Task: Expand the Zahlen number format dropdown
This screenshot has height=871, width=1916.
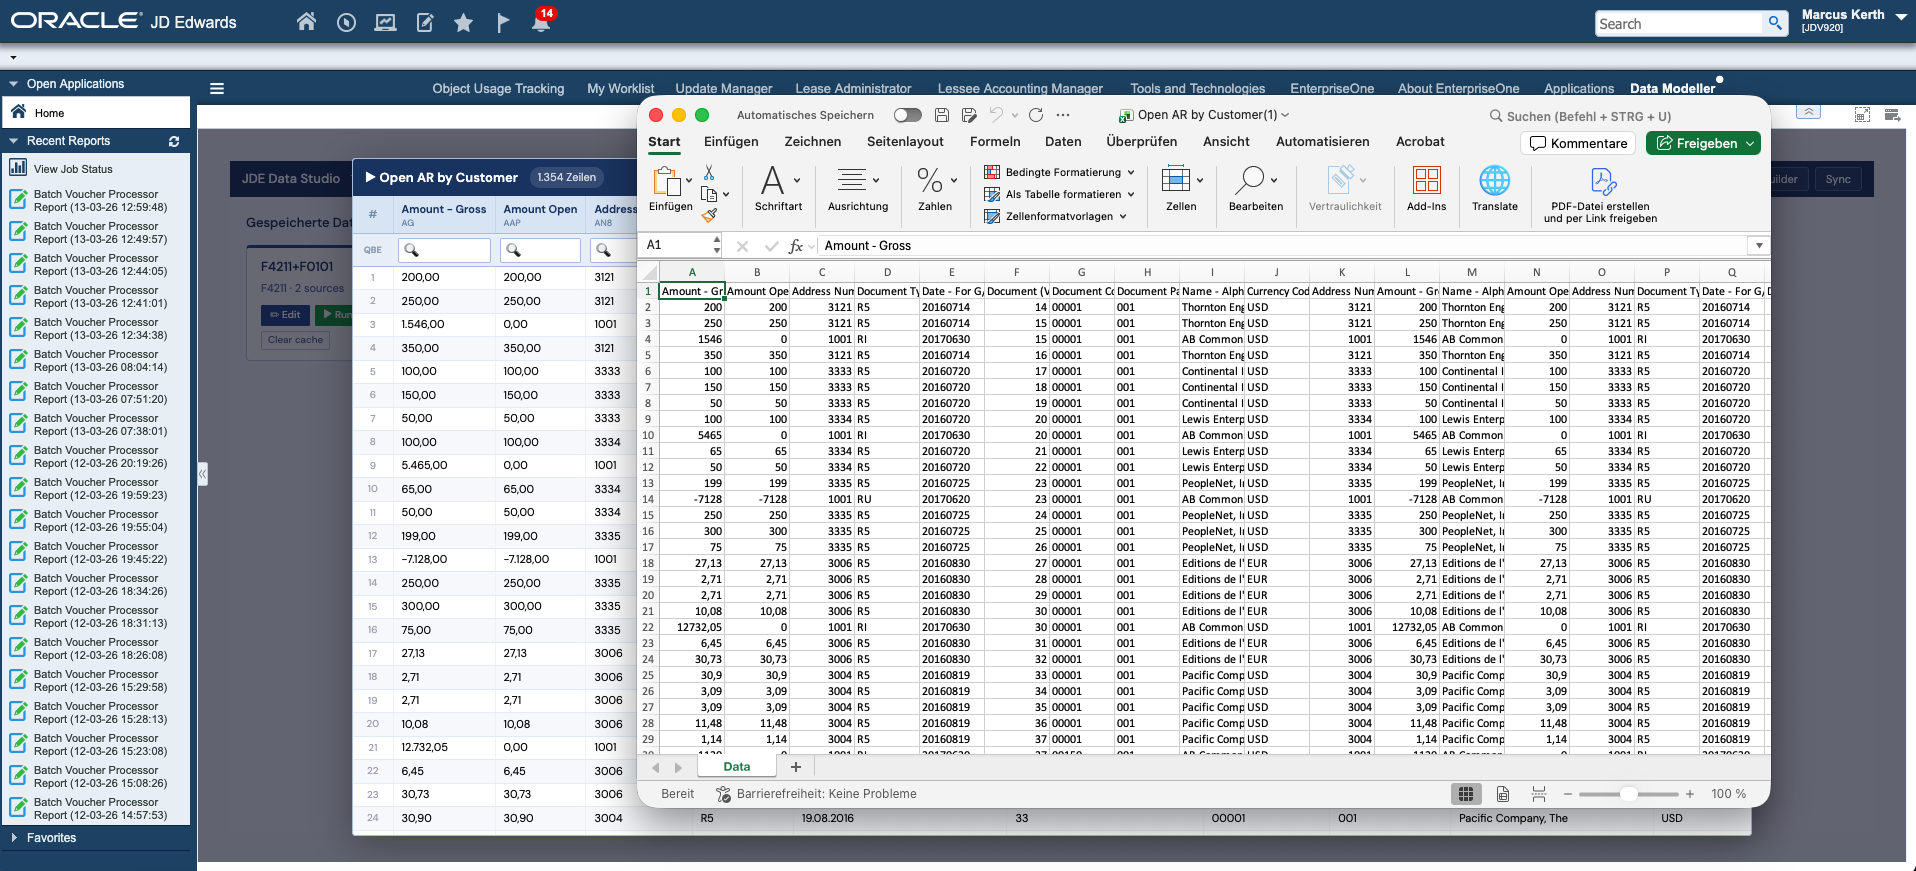Action: 954,180
